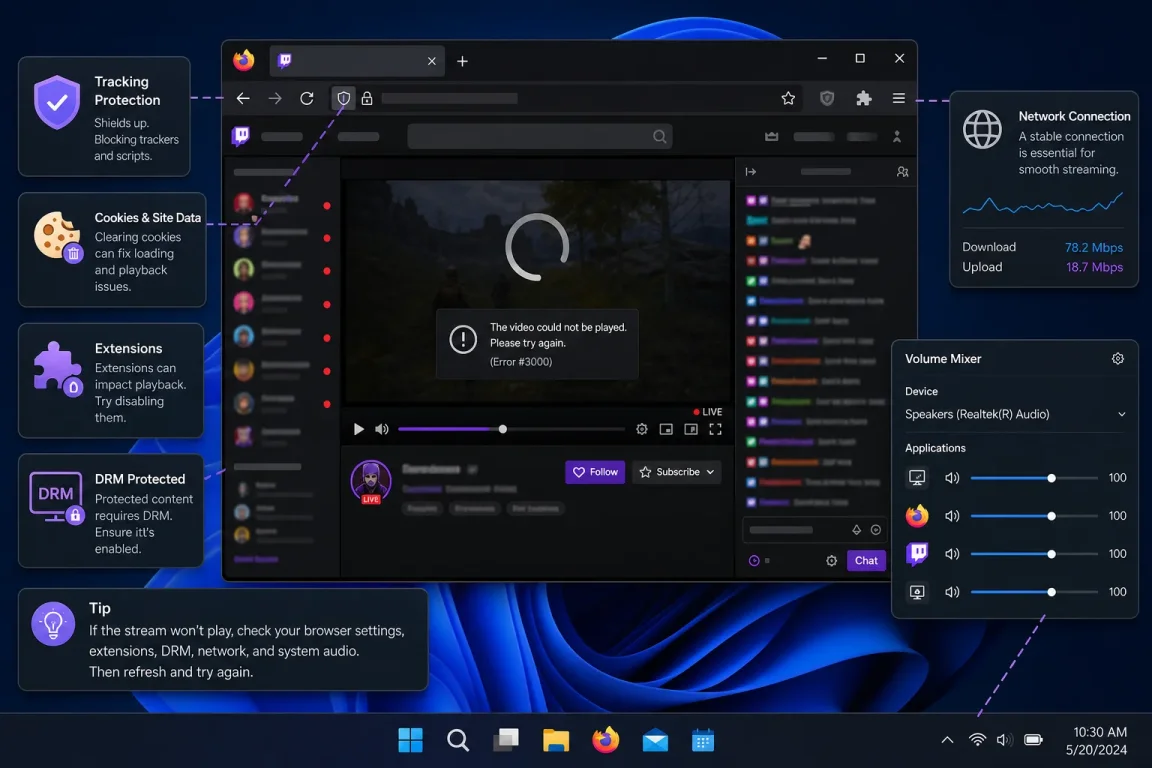Open the Windows Start menu
This screenshot has width=1152, height=768.
410,740
